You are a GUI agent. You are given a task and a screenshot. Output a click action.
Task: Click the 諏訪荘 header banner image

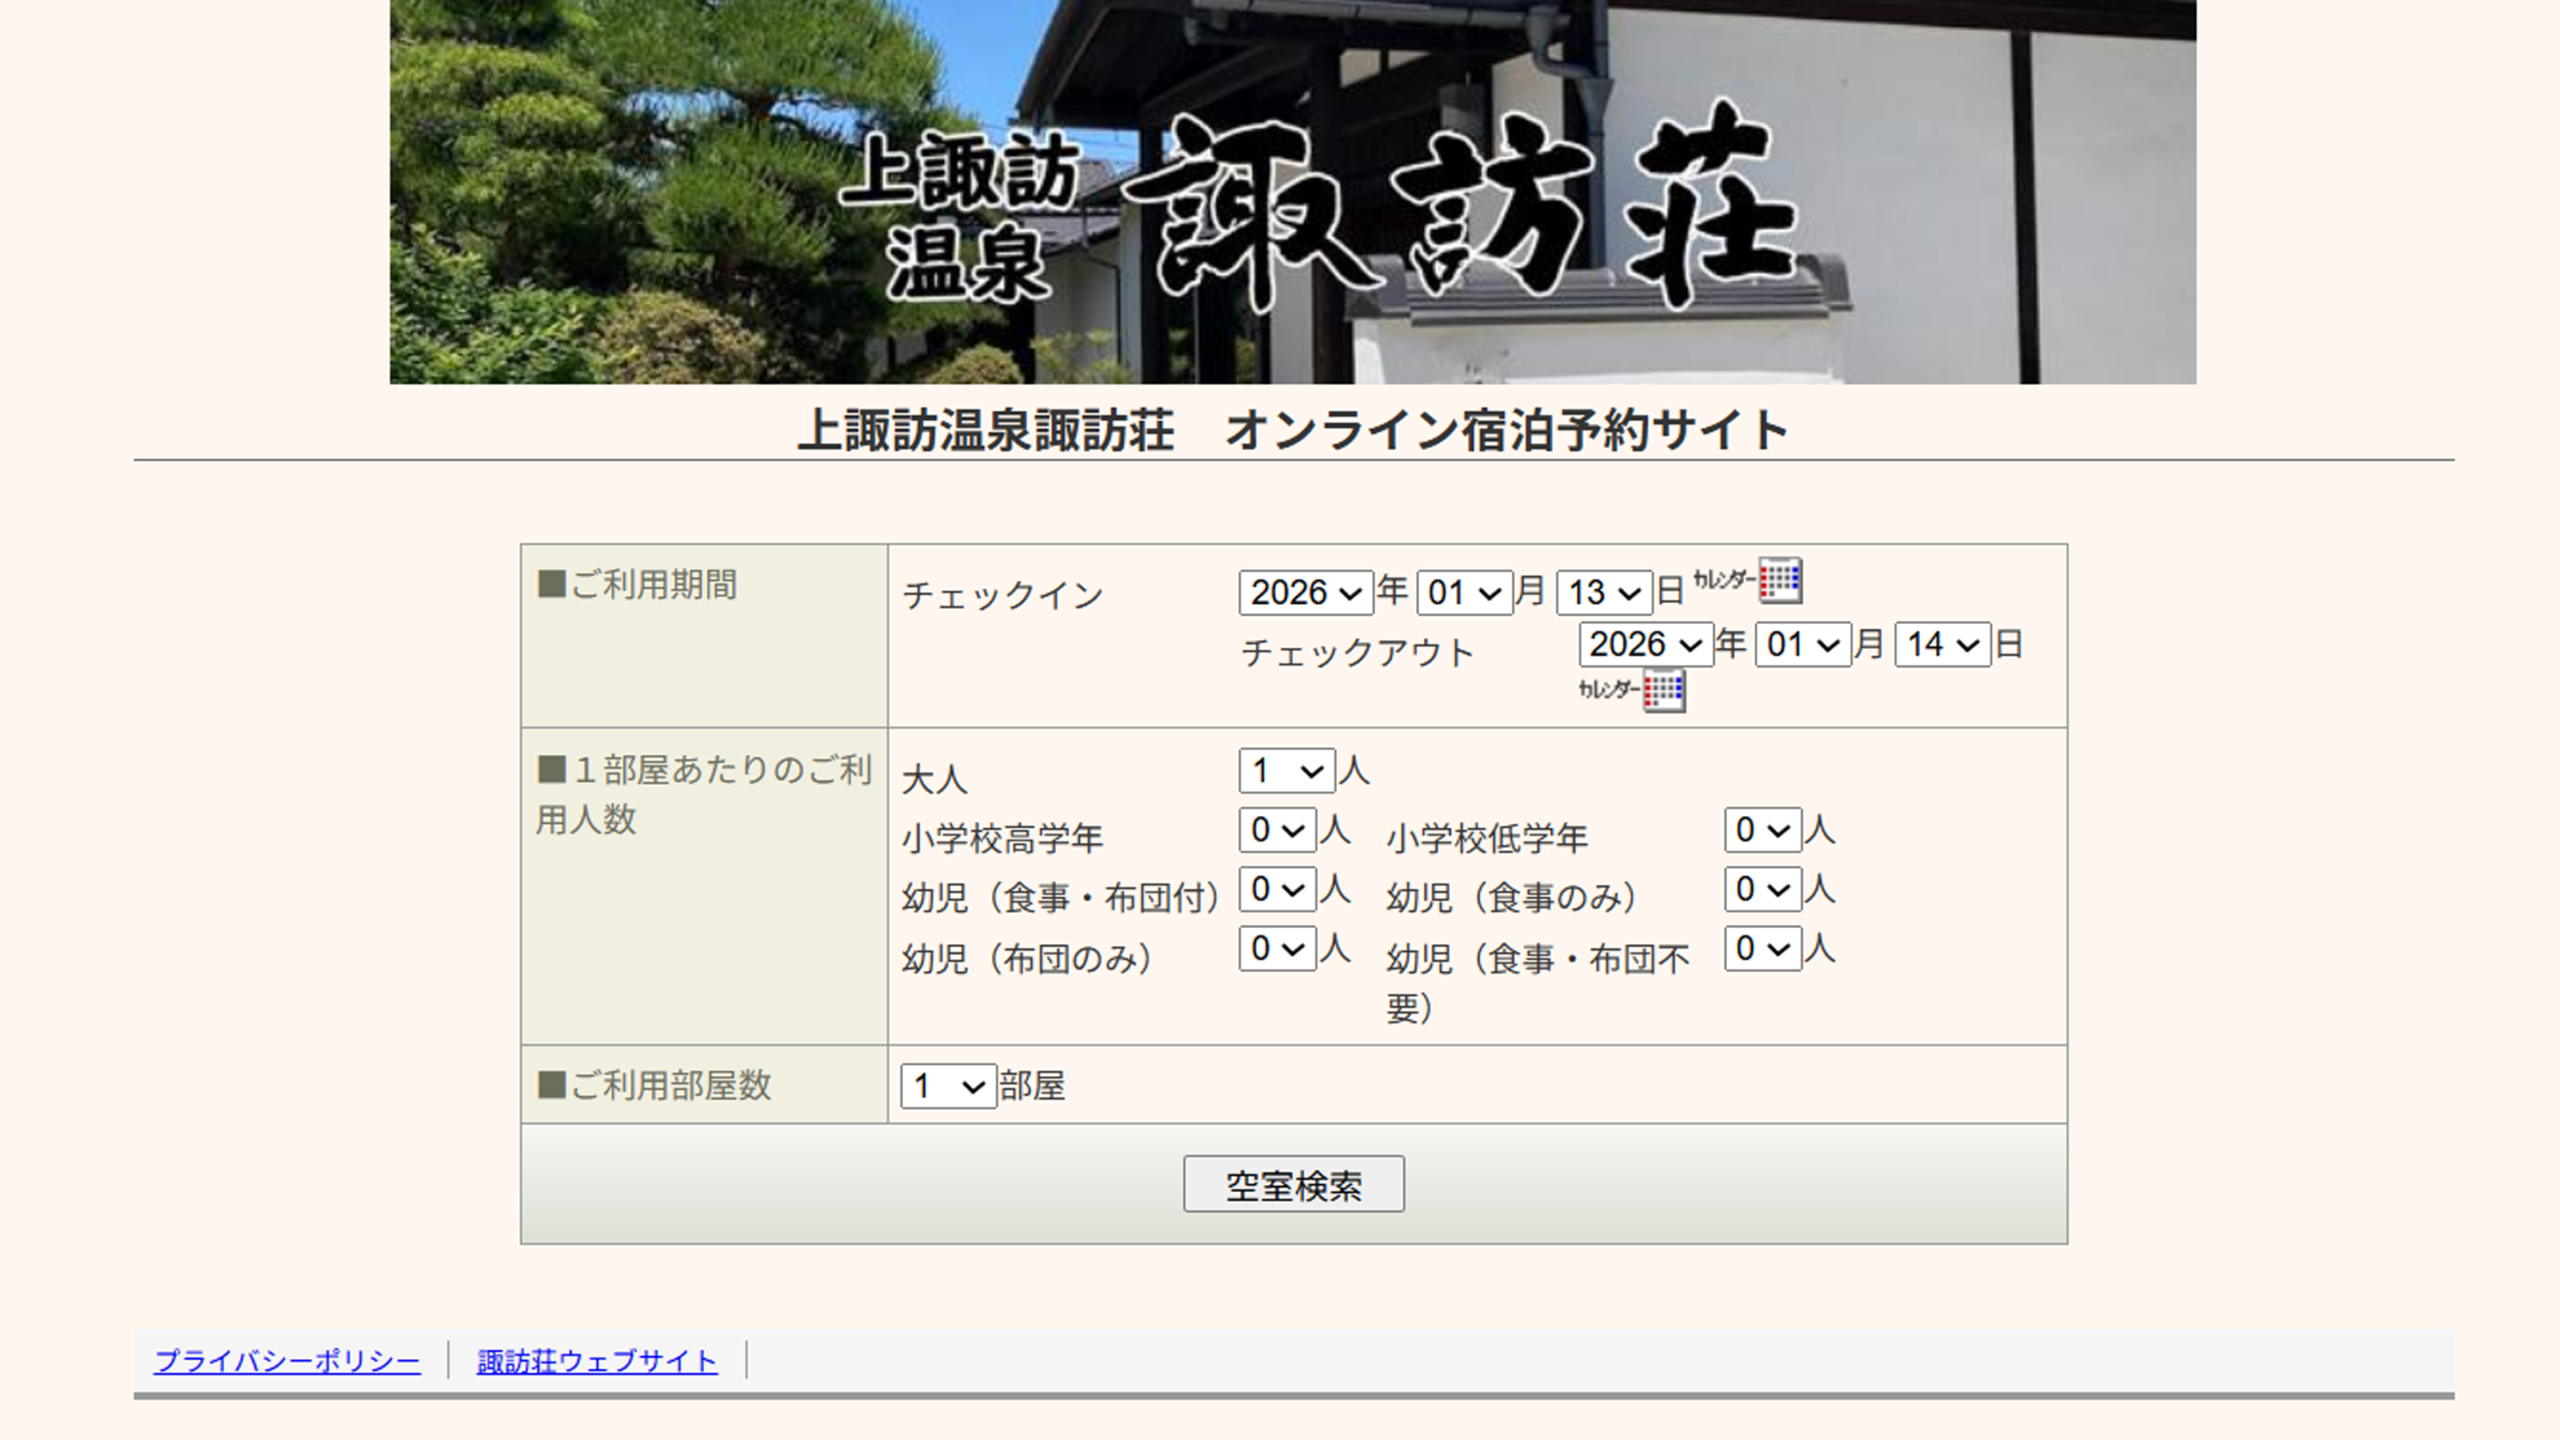pos(1292,192)
